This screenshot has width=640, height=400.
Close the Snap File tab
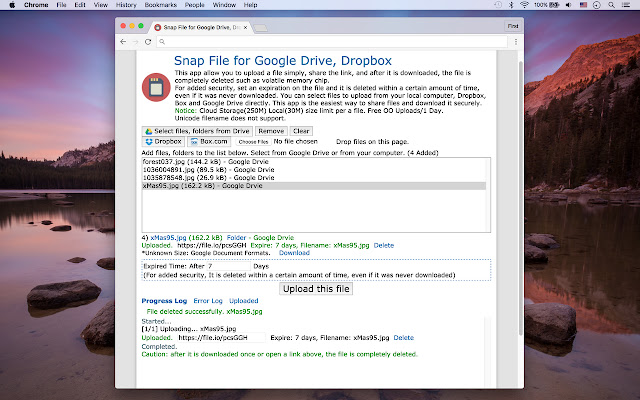[245, 27]
